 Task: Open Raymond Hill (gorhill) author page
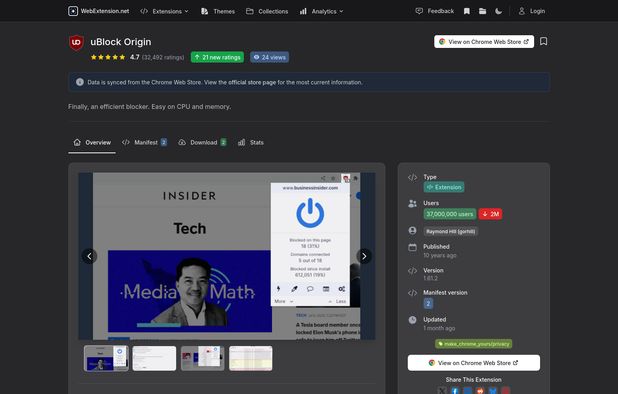(450, 231)
